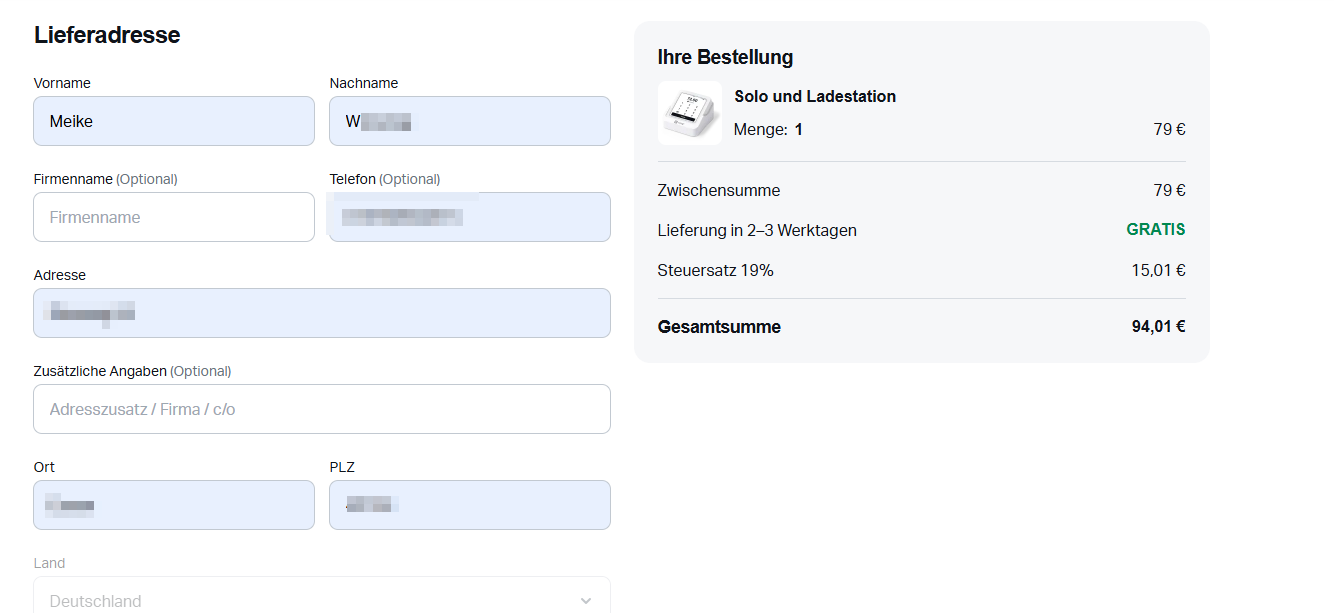The height and width of the screenshot is (613, 1334).
Task: Click the Menge quantity label
Action: click(761, 129)
